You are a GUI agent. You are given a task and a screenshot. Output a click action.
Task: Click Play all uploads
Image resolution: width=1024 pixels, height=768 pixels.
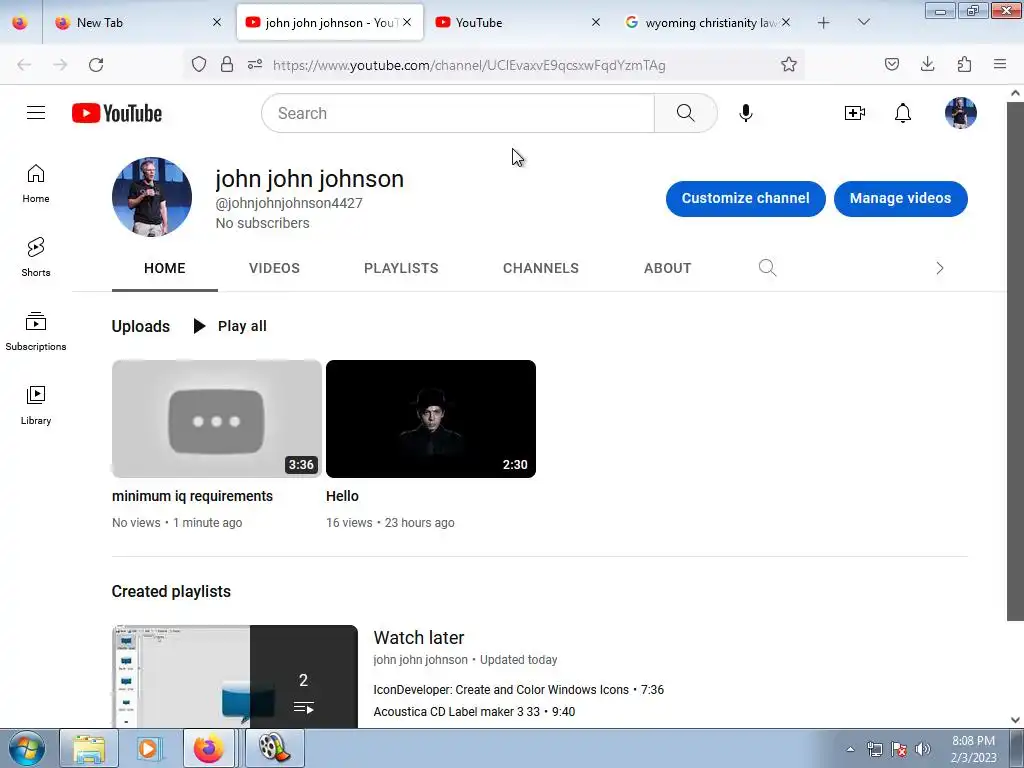(230, 326)
